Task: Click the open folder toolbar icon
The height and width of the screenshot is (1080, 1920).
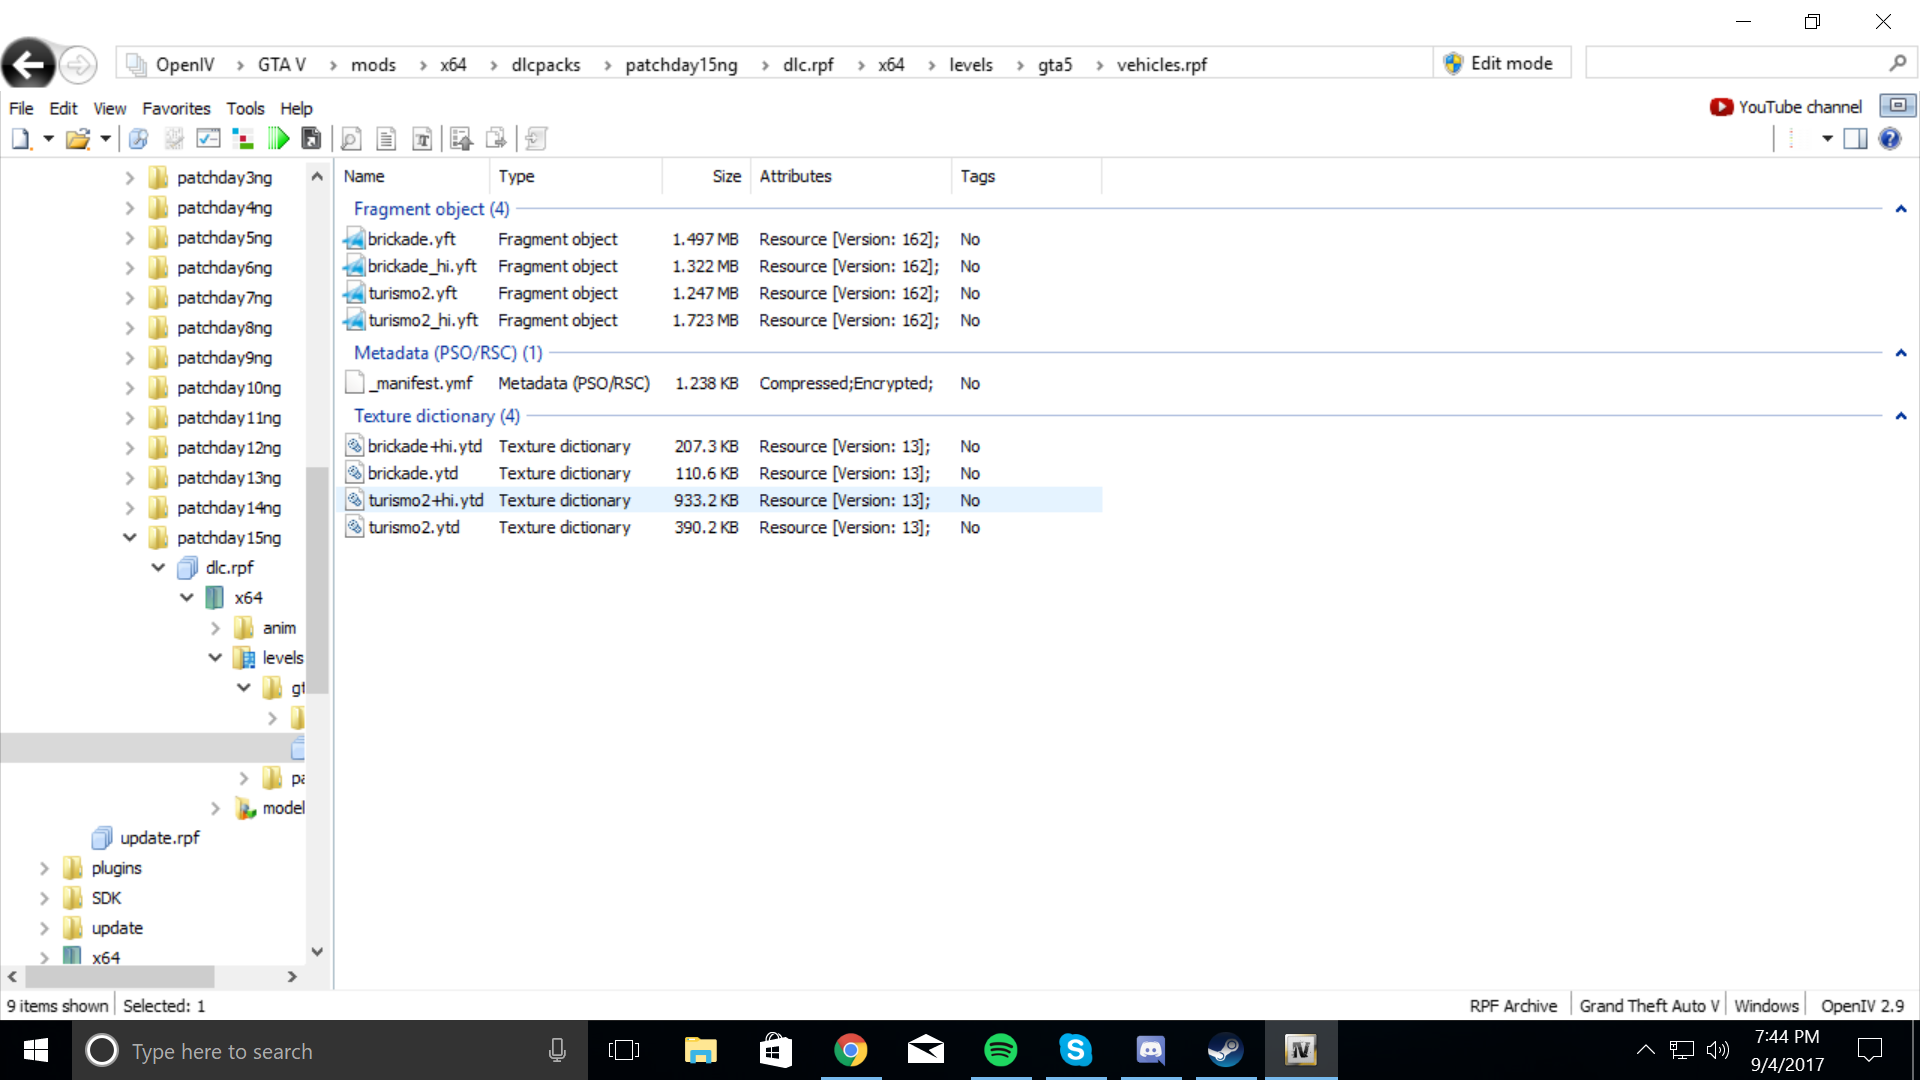Action: coord(77,139)
